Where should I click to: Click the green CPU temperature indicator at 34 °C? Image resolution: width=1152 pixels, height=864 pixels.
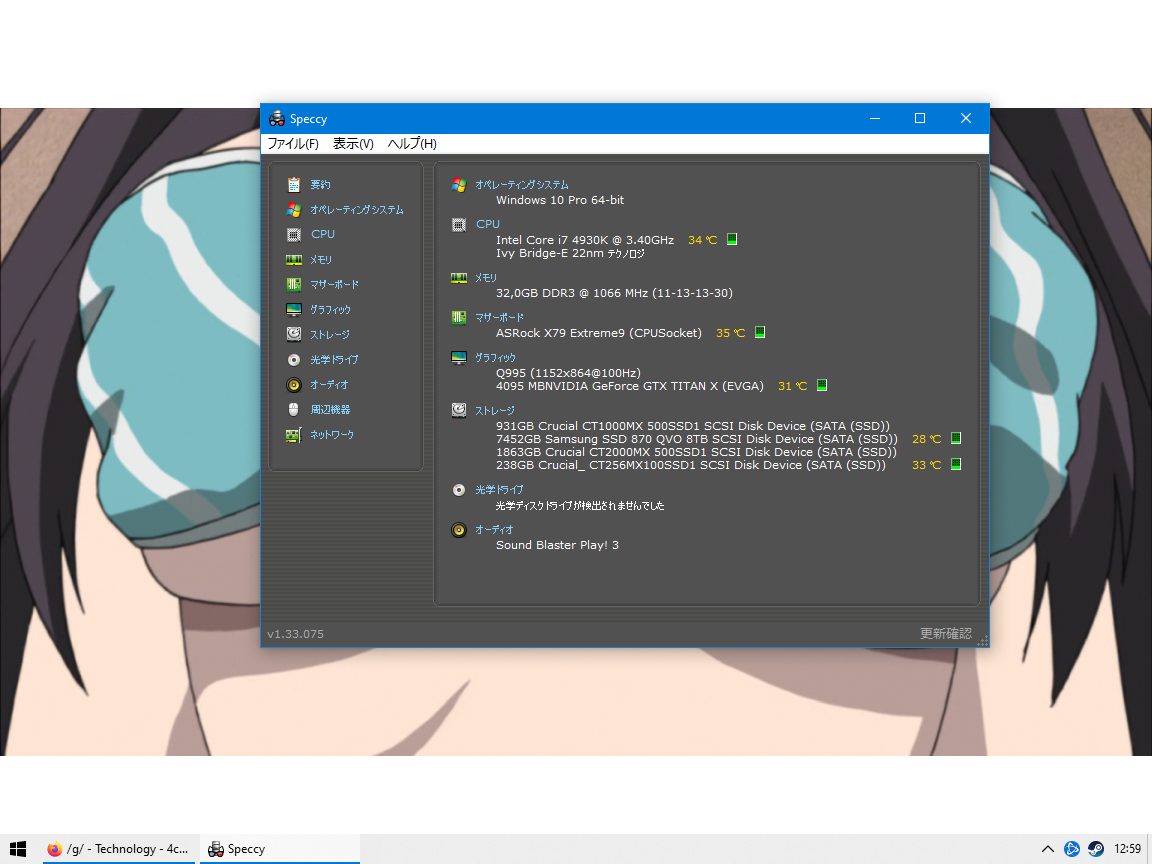coord(732,239)
